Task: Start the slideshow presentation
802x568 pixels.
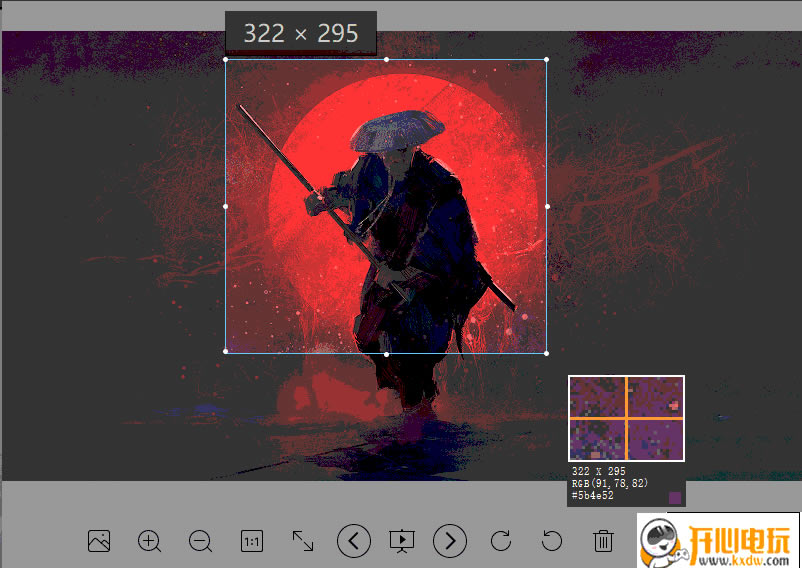Action: click(x=402, y=541)
